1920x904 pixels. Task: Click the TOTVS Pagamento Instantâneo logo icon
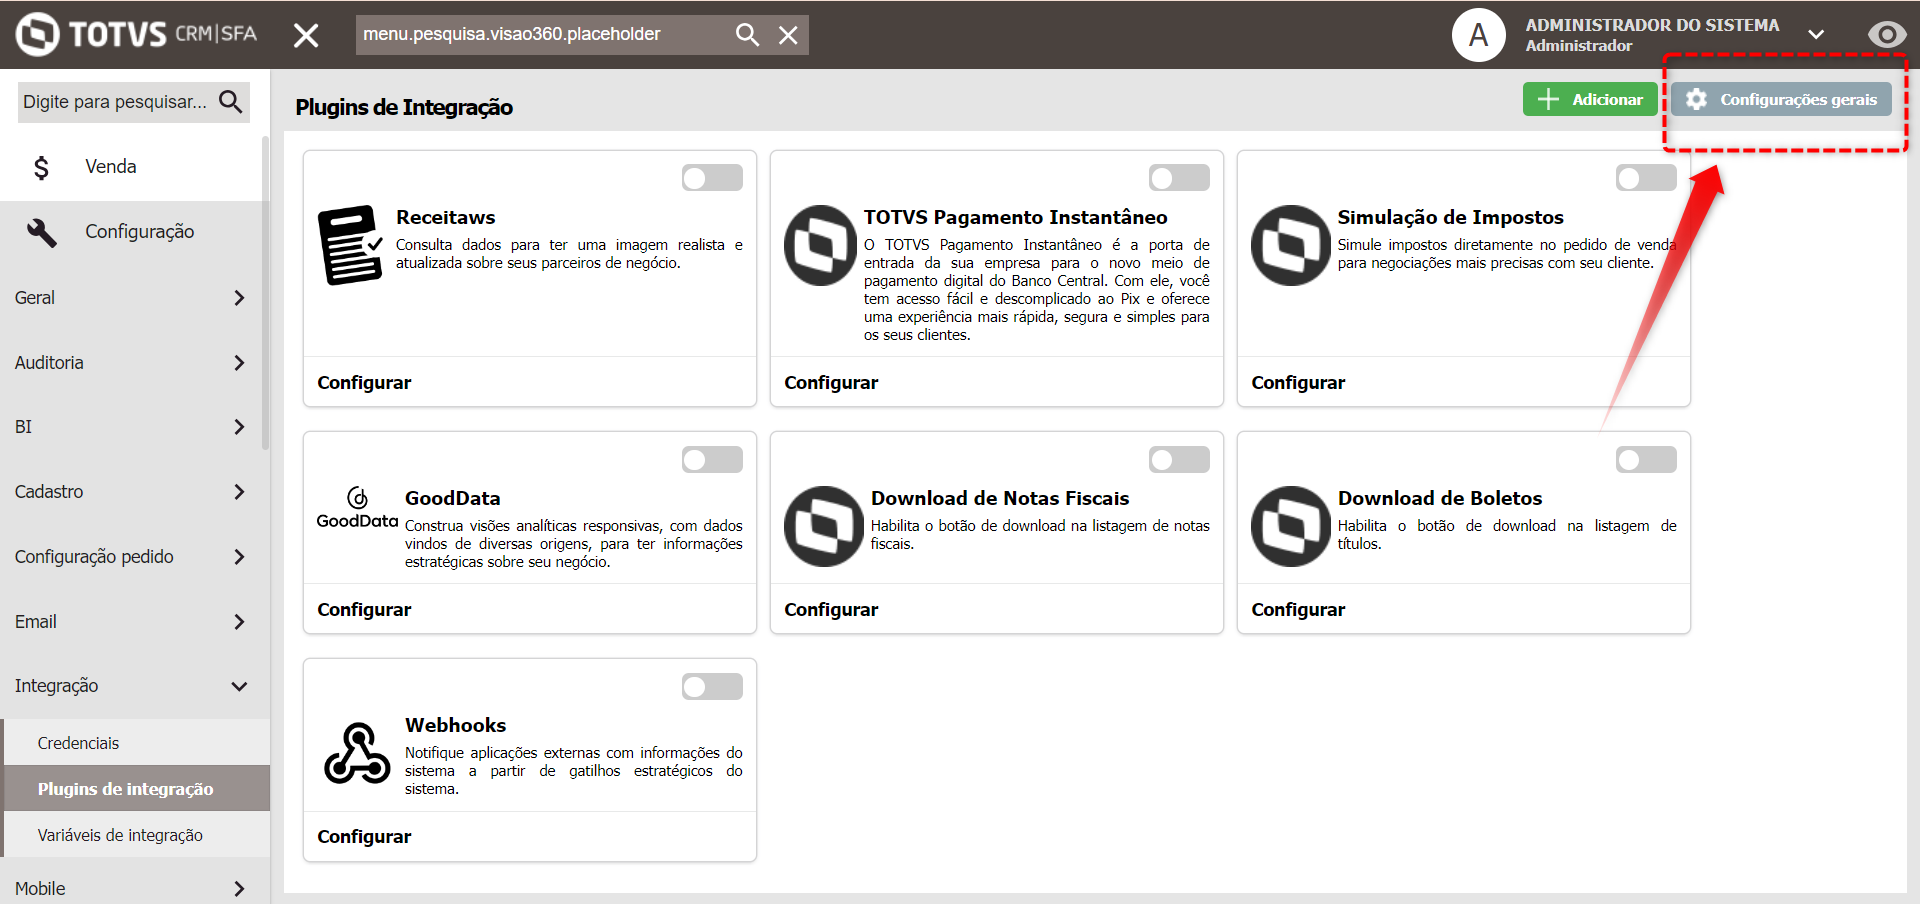coord(820,245)
